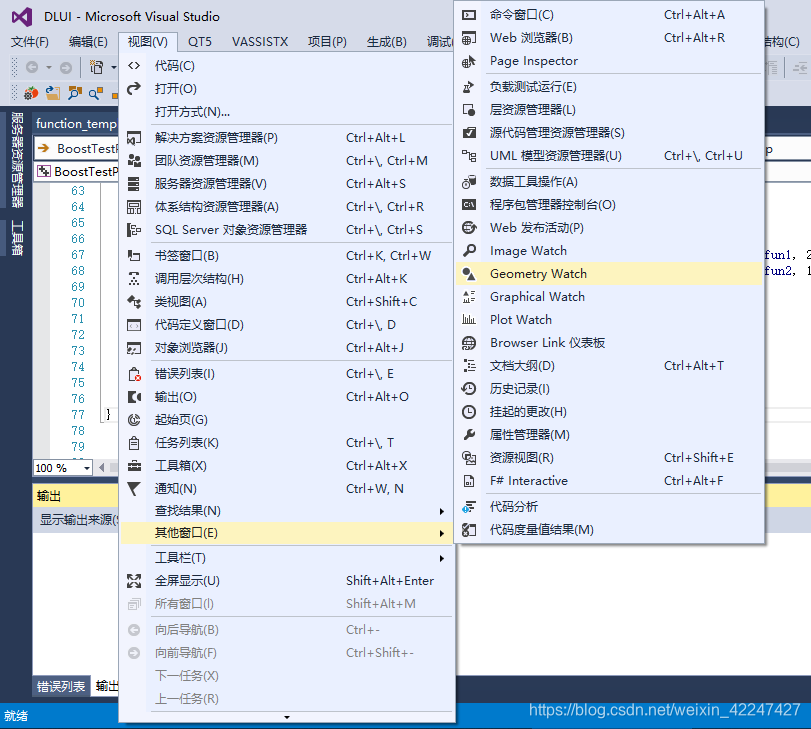Open the 100 % zoom dropdown
The width and height of the screenshot is (811, 729).
pyautogui.click(x=86, y=468)
